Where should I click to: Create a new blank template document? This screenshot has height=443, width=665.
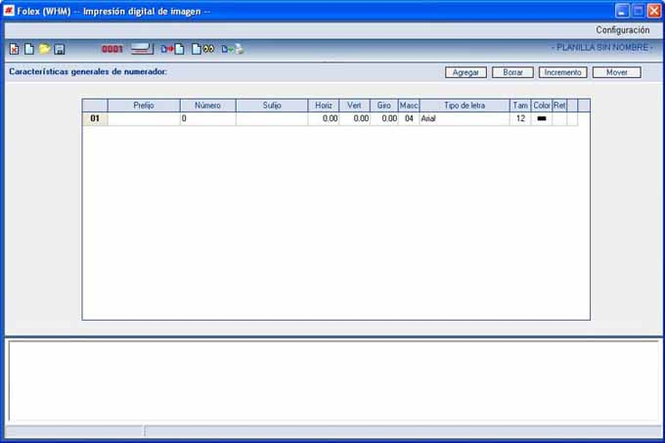[x=29, y=49]
